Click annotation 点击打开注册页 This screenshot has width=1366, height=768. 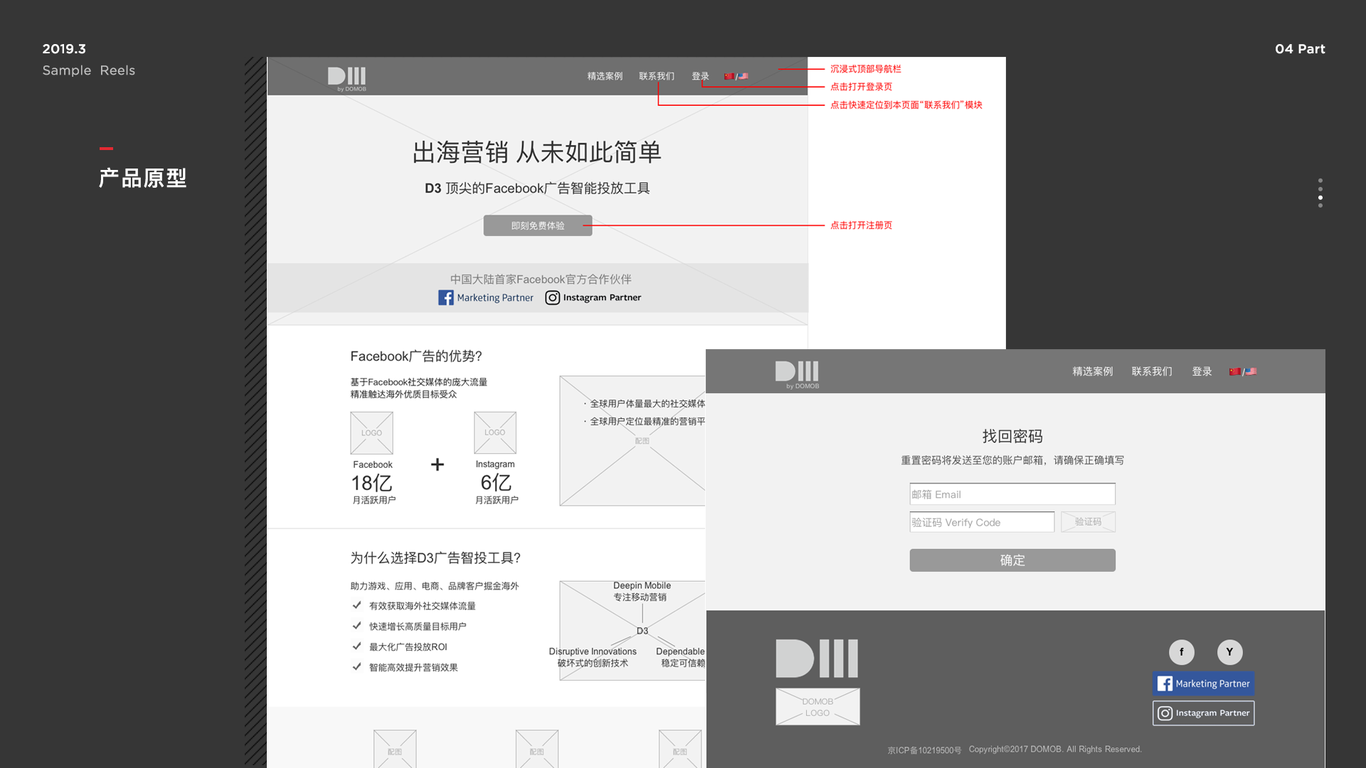[x=861, y=225]
